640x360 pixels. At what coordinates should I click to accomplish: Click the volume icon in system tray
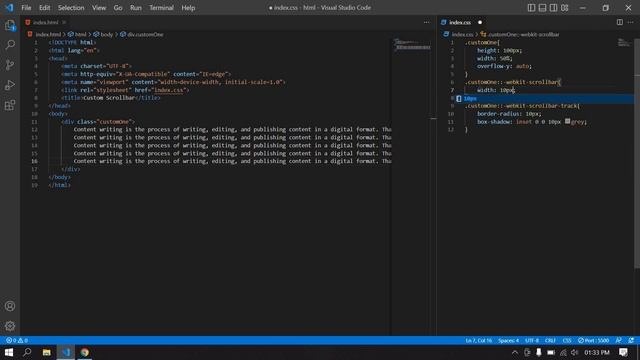point(575,352)
